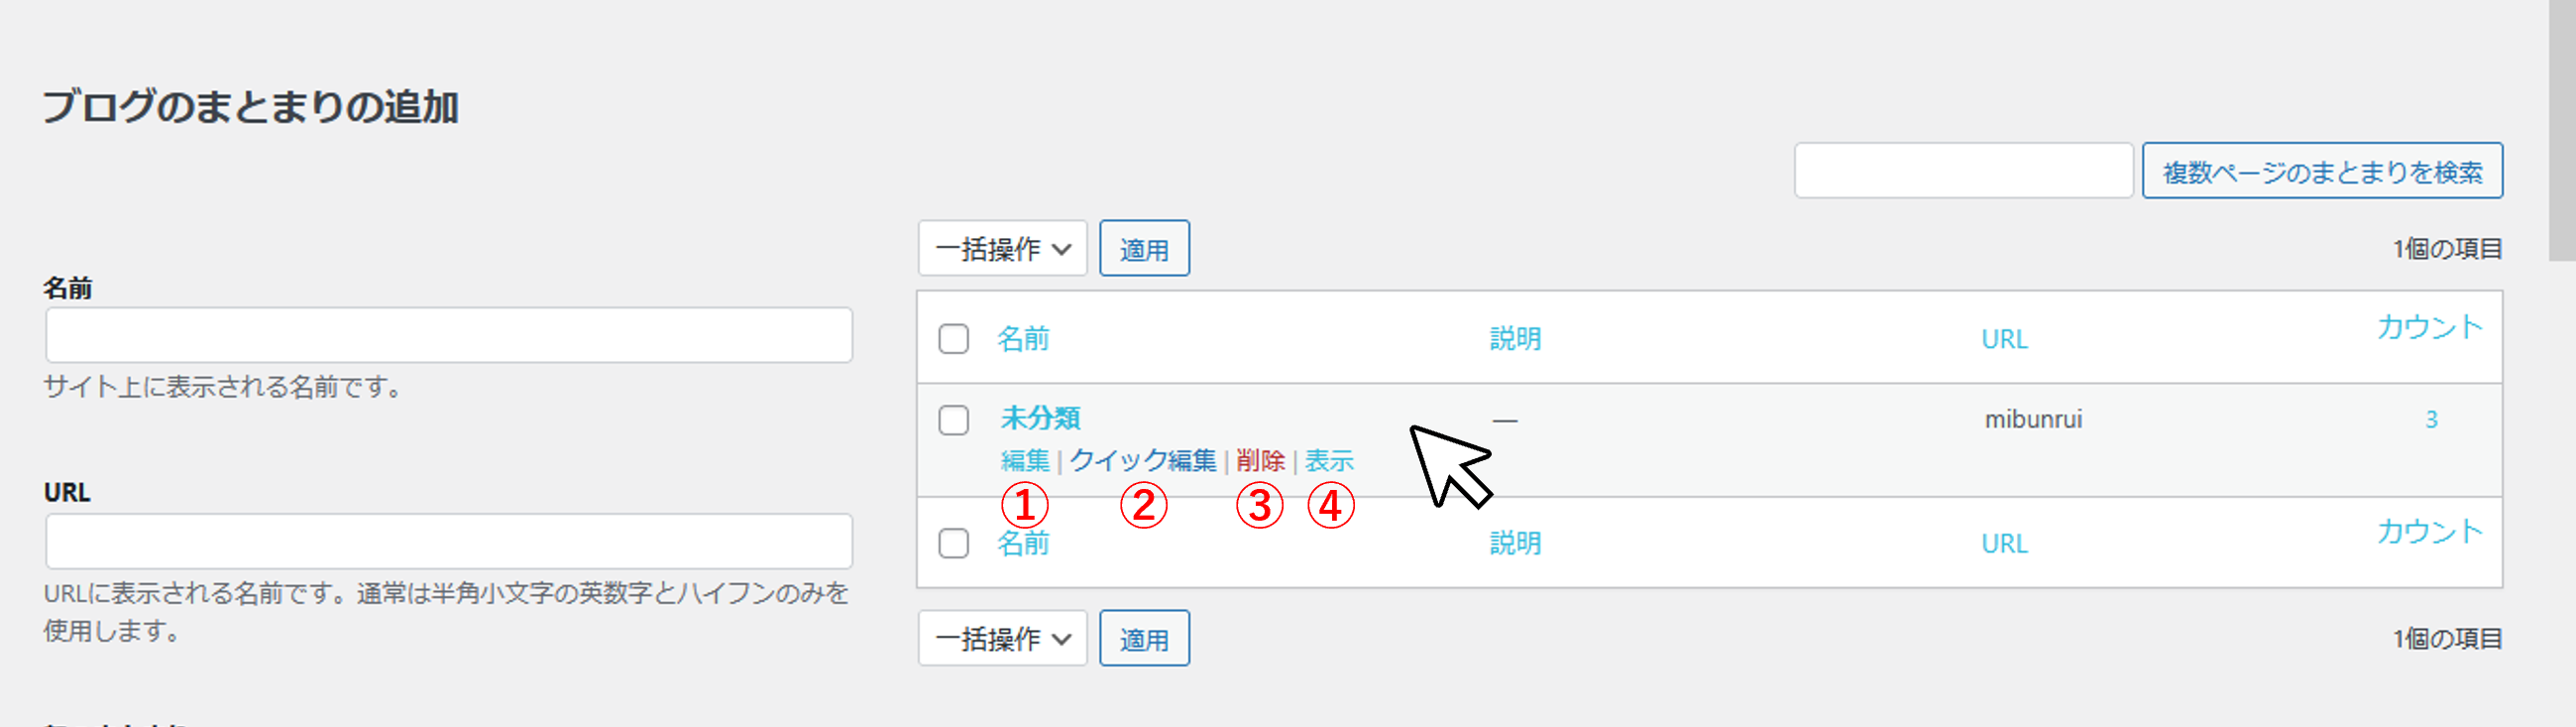
Task: Sort by 説明 column header
Action: pyautogui.click(x=1515, y=339)
